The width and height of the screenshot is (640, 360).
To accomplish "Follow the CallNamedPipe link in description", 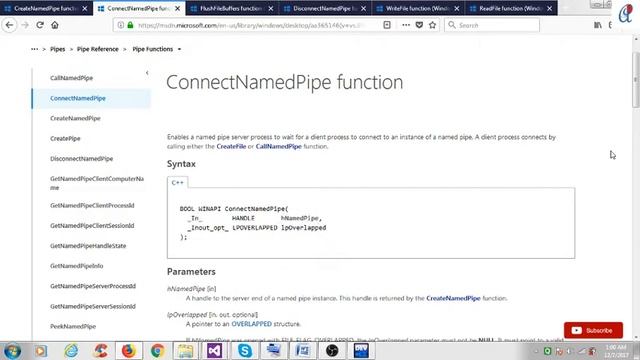I will 278,146.
